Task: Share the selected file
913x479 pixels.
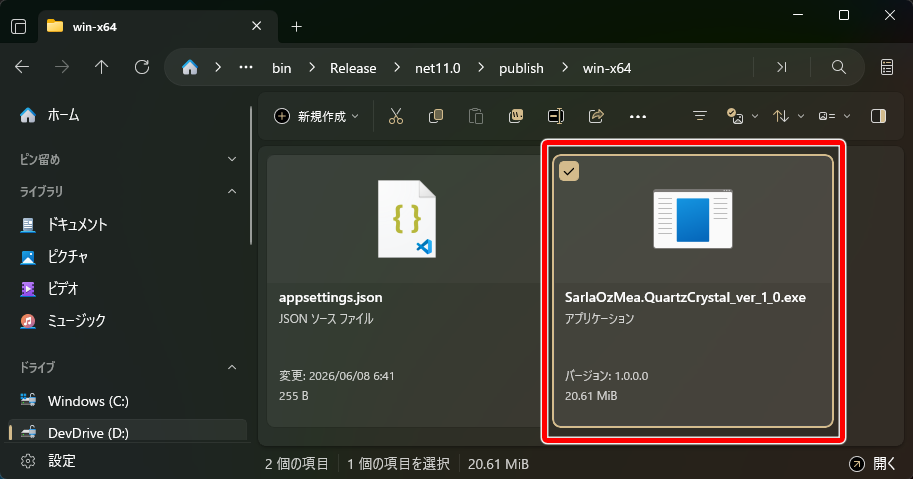Action: click(596, 116)
